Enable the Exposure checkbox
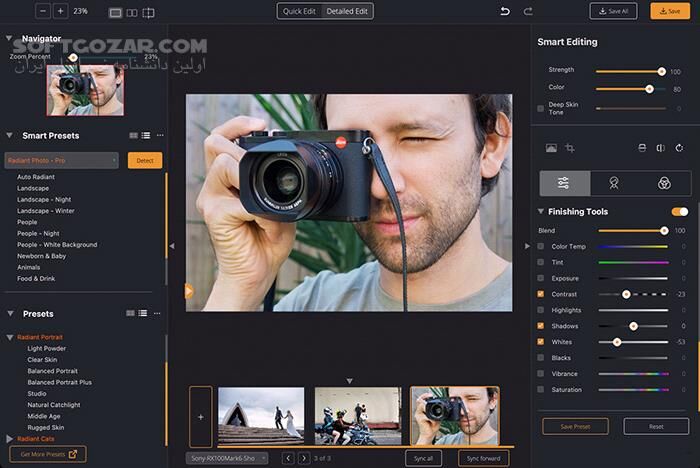The width and height of the screenshot is (700, 468). [x=541, y=278]
